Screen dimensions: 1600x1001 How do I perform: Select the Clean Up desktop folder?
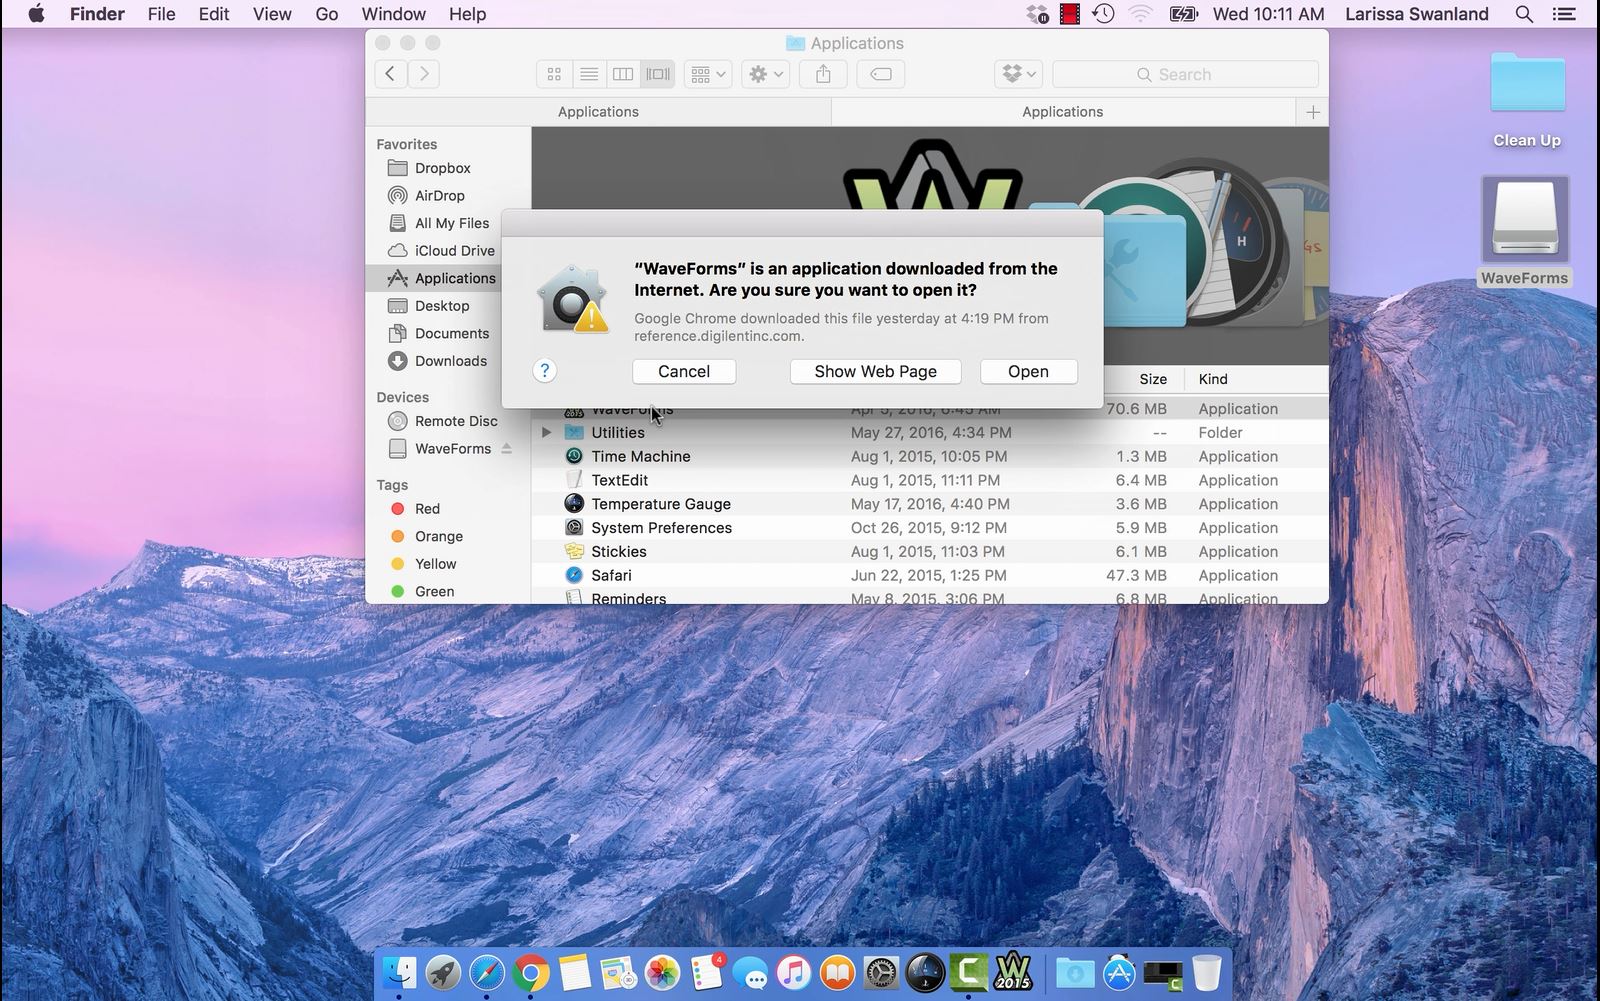pyautogui.click(x=1527, y=101)
